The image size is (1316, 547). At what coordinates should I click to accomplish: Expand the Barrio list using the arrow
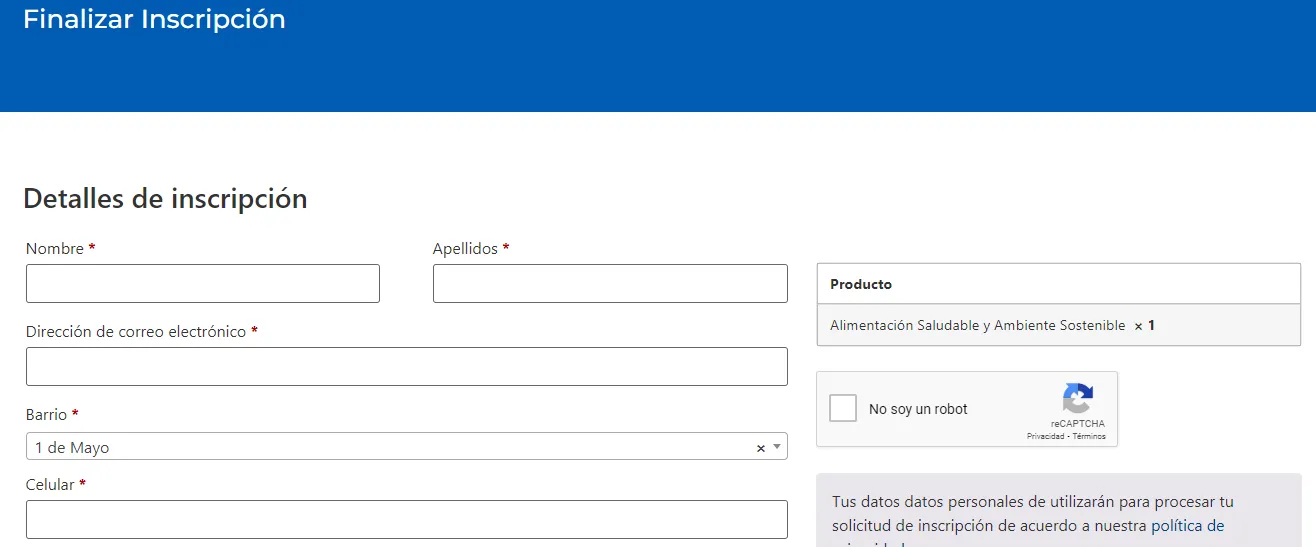tap(776, 447)
